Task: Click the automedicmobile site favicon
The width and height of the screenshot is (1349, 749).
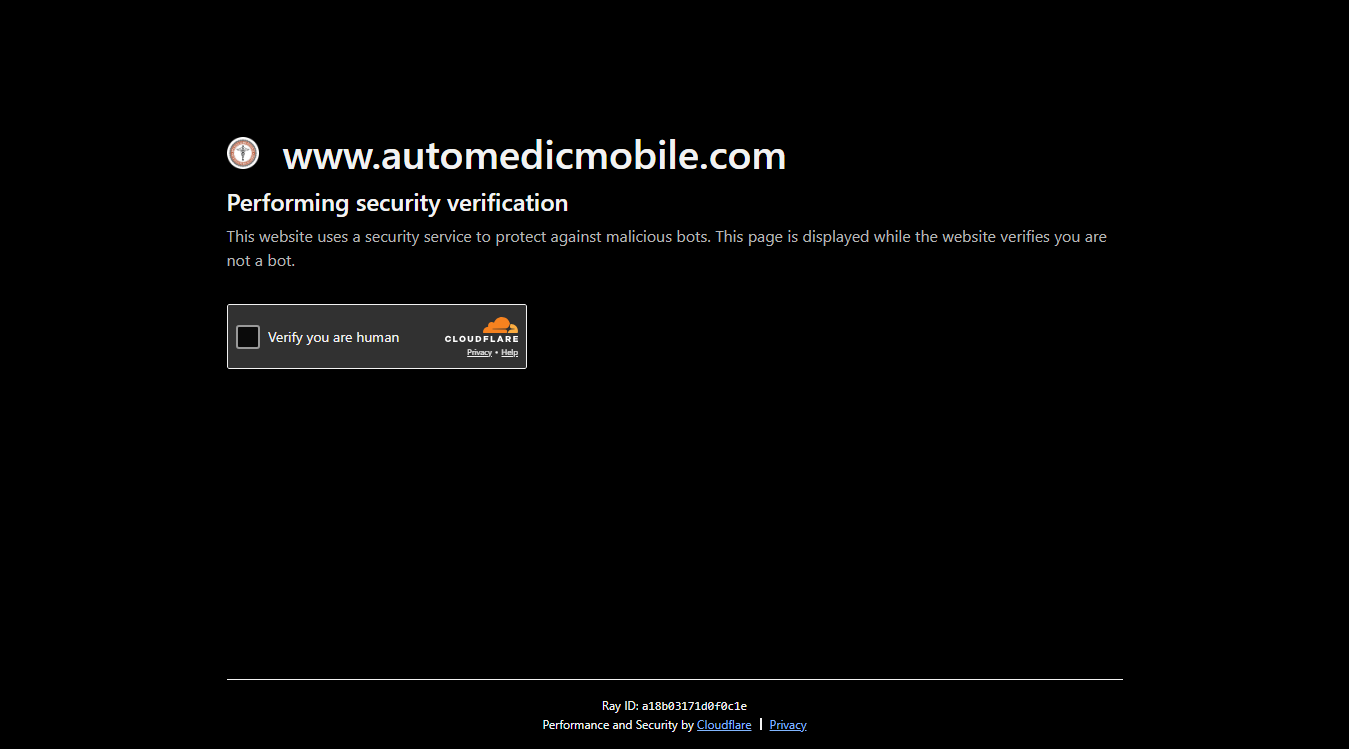Action: (x=243, y=153)
